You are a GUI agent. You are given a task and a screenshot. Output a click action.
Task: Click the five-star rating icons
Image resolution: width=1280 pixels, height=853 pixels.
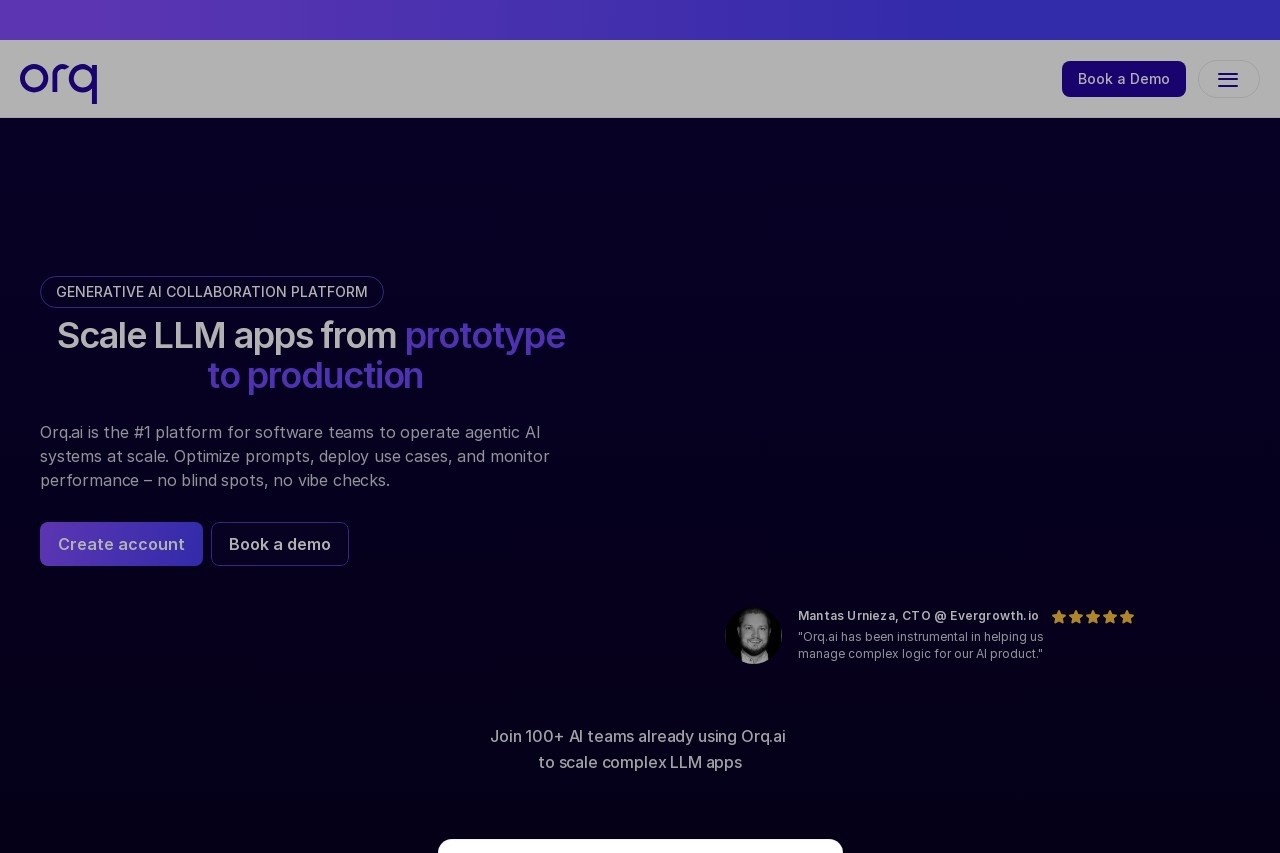(x=1093, y=617)
